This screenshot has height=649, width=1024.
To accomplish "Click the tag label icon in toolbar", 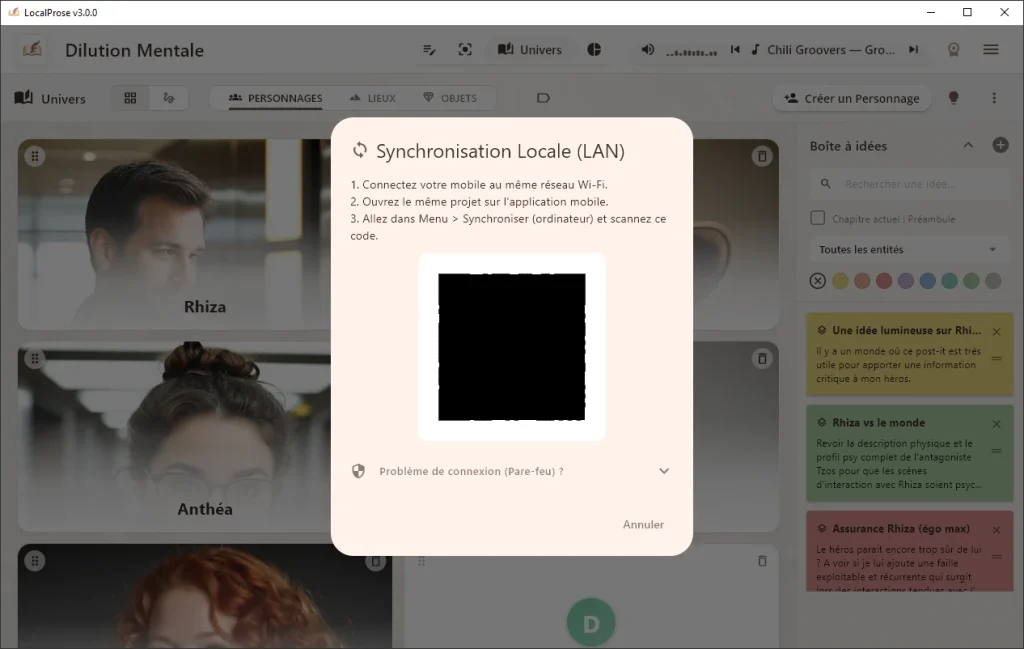I will click(543, 98).
